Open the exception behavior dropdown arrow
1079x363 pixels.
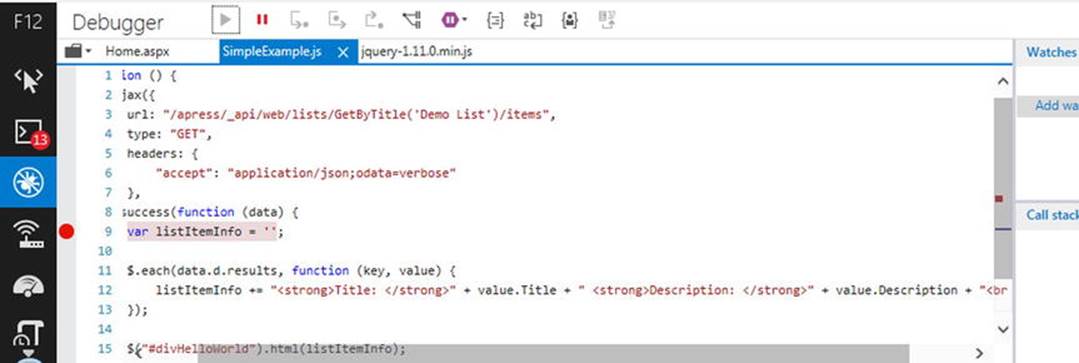pos(464,20)
